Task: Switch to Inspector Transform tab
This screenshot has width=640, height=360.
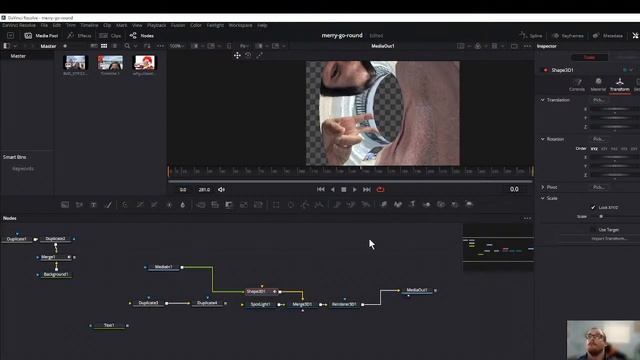Action: pos(620,85)
